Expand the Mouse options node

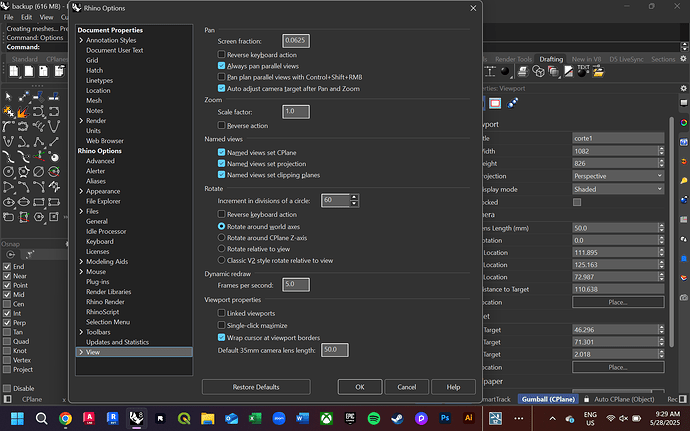[x=81, y=272]
